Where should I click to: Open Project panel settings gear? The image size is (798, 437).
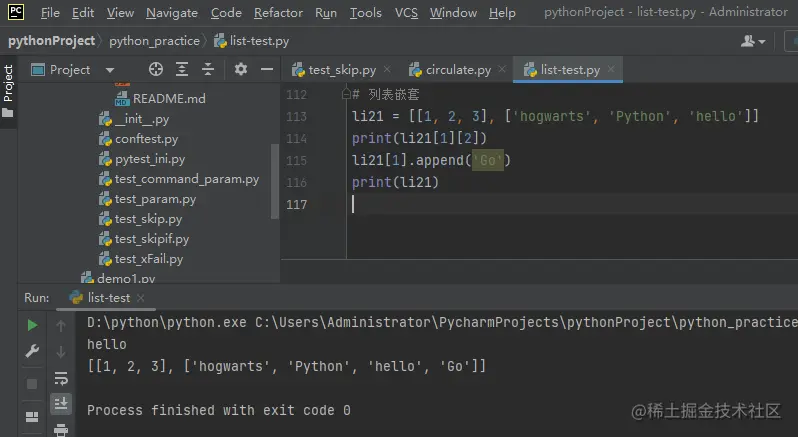coord(241,69)
